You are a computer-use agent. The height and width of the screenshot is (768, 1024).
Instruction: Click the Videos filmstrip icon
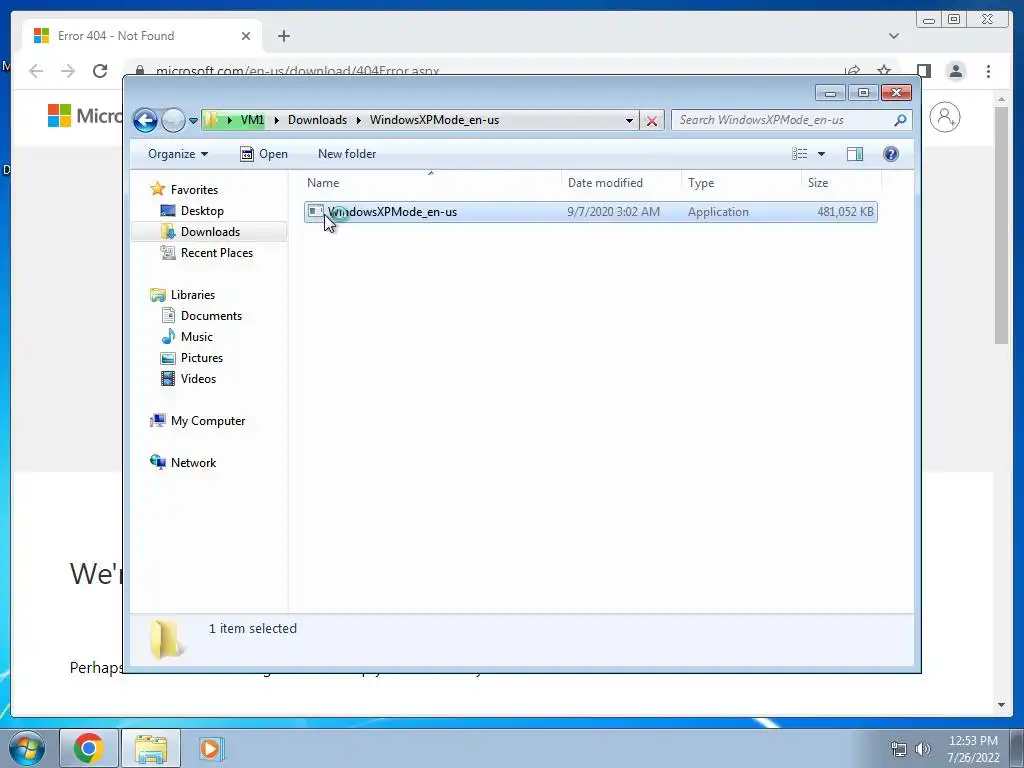pos(168,379)
